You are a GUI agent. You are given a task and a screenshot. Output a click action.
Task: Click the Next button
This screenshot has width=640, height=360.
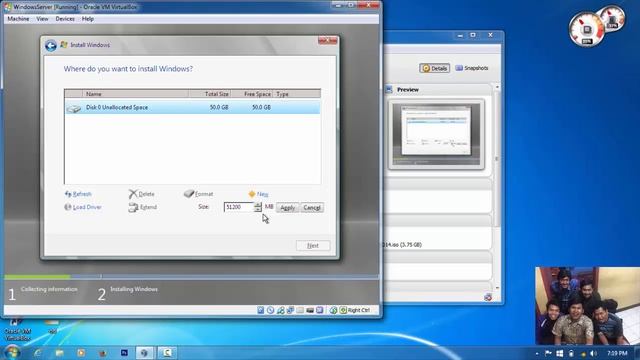pyautogui.click(x=313, y=246)
